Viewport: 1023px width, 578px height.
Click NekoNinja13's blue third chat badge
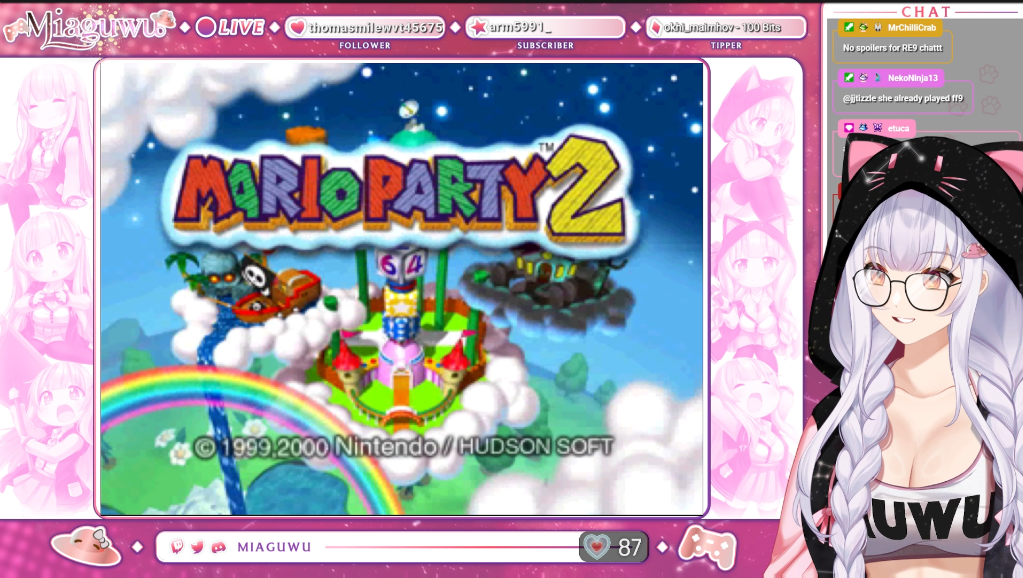tap(878, 78)
